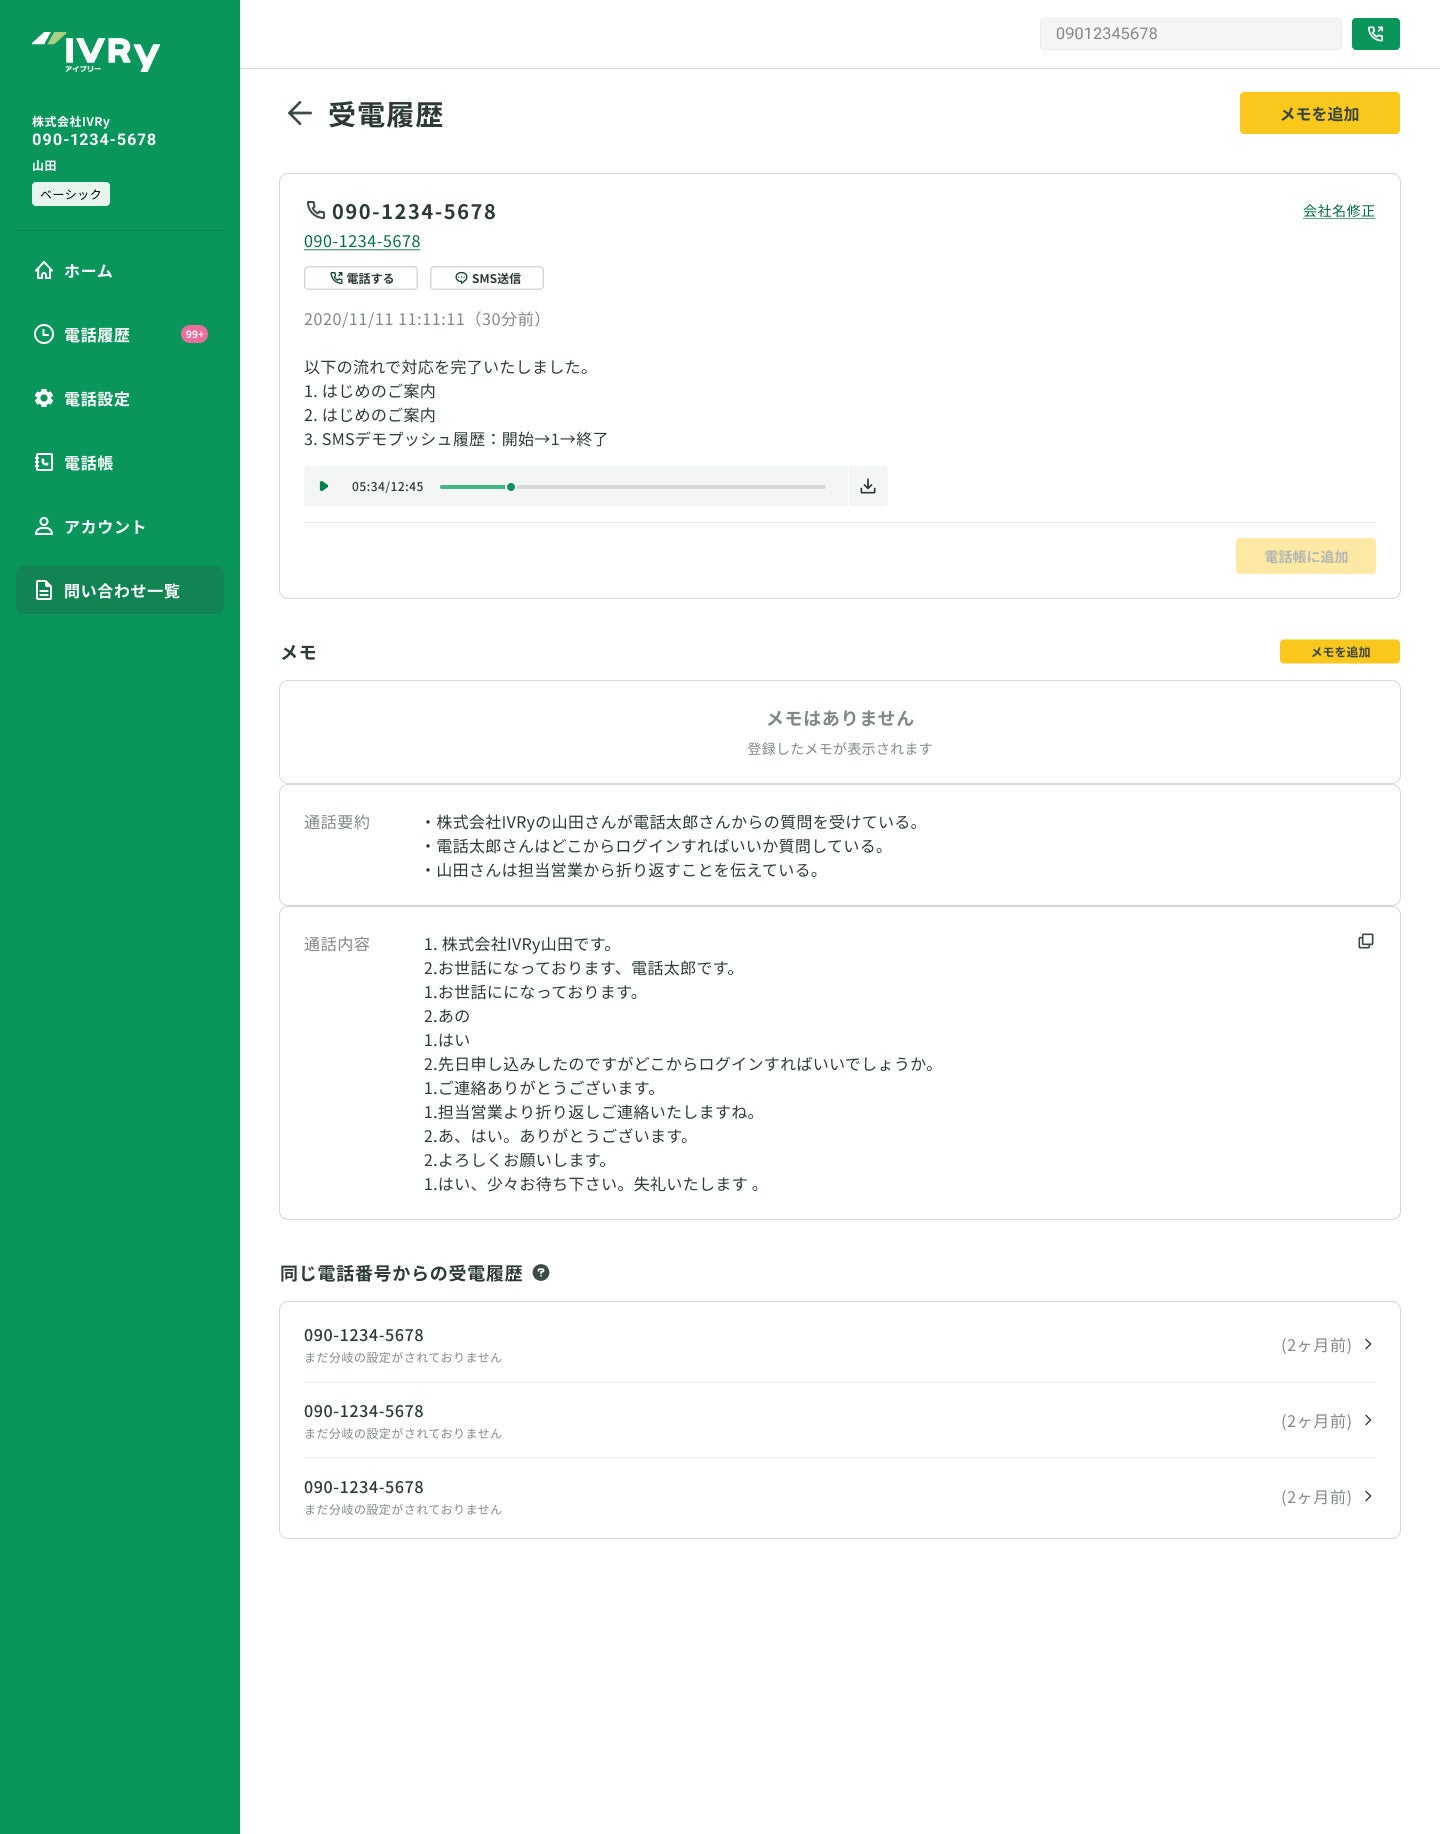
Task: Open the third 090-1234-5678 history row
Action: click(x=840, y=1496)
